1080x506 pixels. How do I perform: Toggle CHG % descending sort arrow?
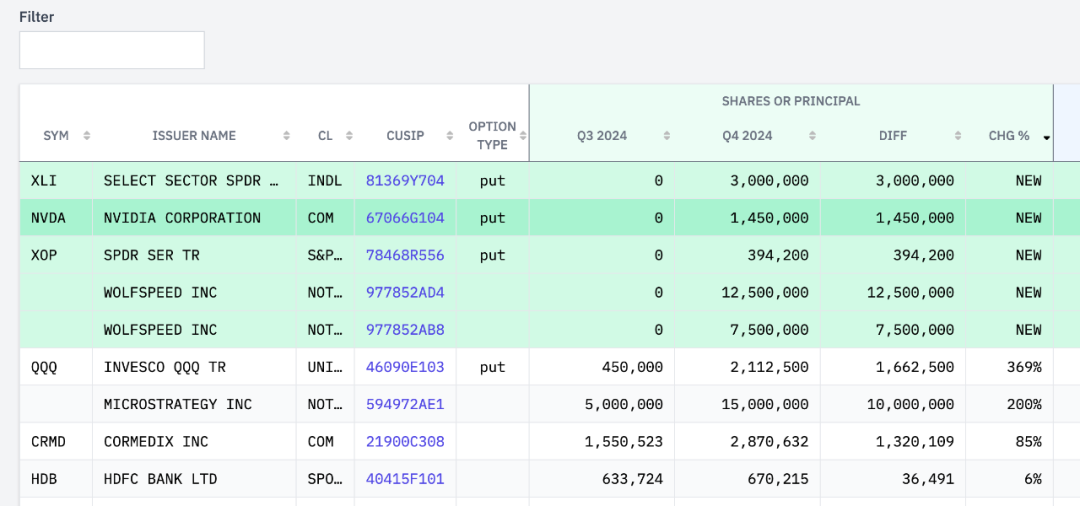coord(1047,138)
